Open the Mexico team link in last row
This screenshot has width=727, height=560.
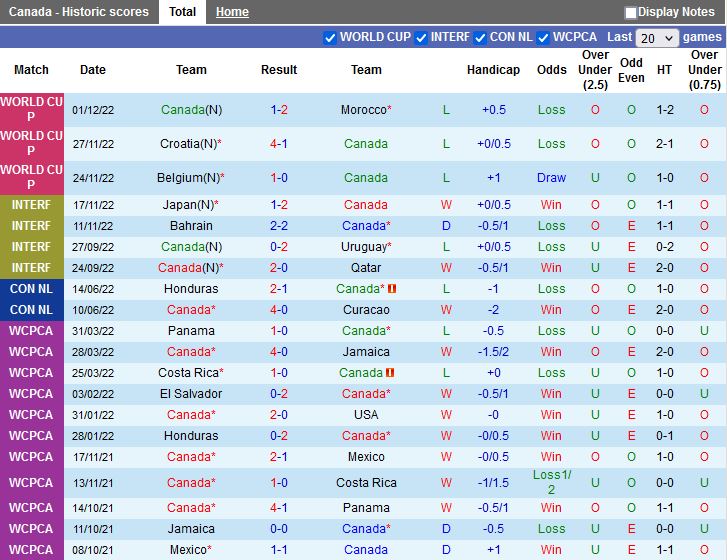click(188, 550)
